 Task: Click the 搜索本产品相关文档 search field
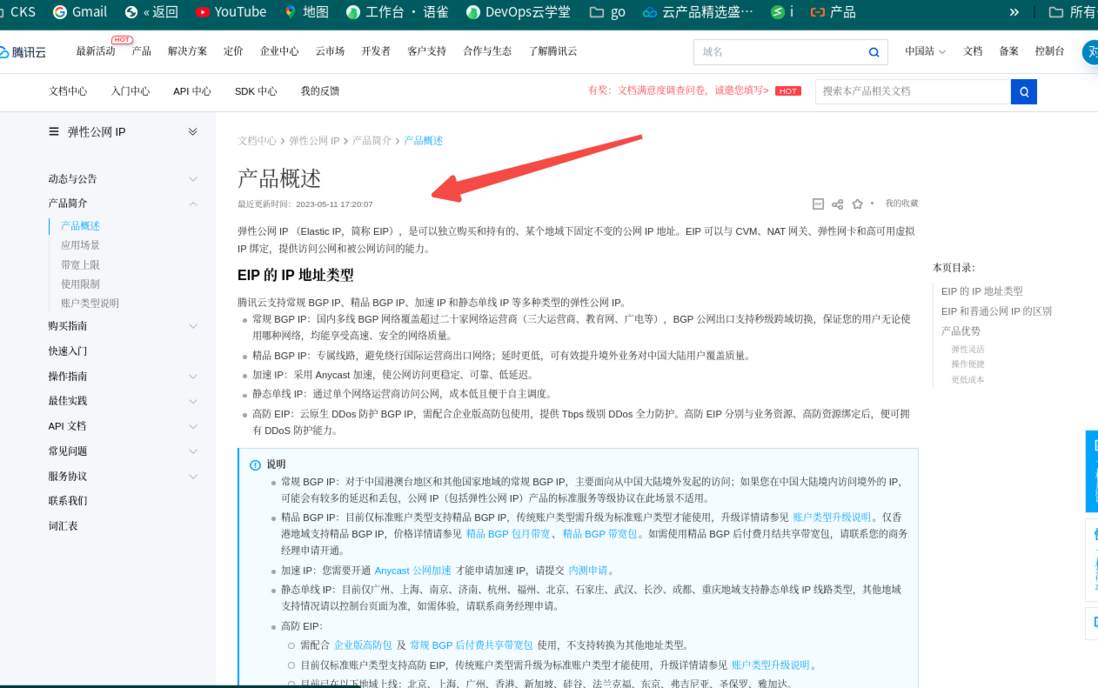(x=912, y=91)
